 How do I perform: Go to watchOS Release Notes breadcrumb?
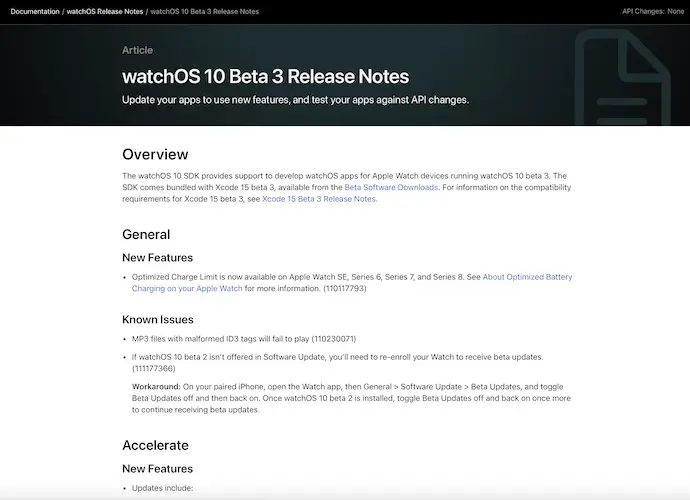click(x=105, y=11)
